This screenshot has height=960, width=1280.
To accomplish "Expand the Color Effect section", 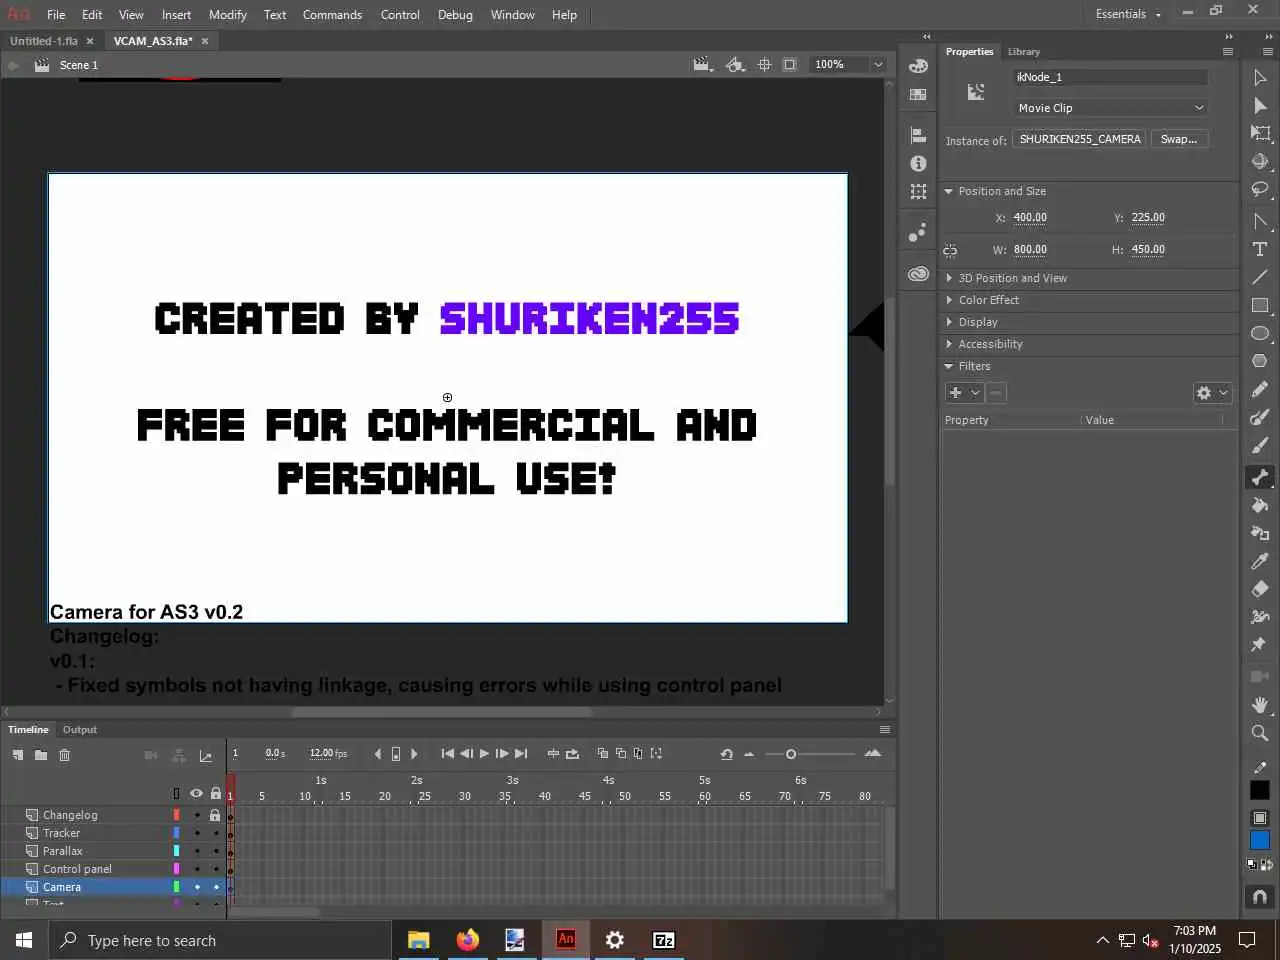I will 948,300.
